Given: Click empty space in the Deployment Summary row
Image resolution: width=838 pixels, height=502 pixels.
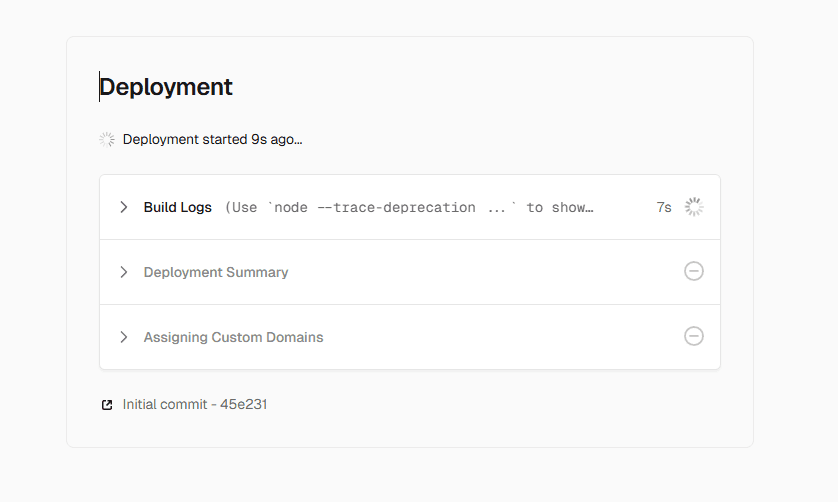Looking at the screenshot, I should pyautogui.click(x=480, y=272).
